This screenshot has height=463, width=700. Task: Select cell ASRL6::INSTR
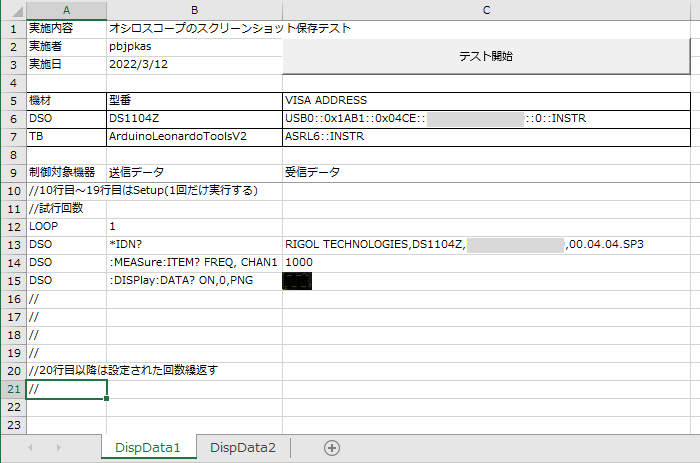[x=487, y=137]
